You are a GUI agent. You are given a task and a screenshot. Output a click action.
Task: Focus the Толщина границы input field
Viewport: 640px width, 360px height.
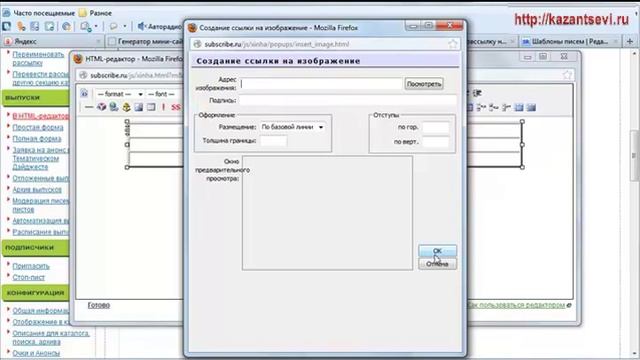(x=273, y=141)
